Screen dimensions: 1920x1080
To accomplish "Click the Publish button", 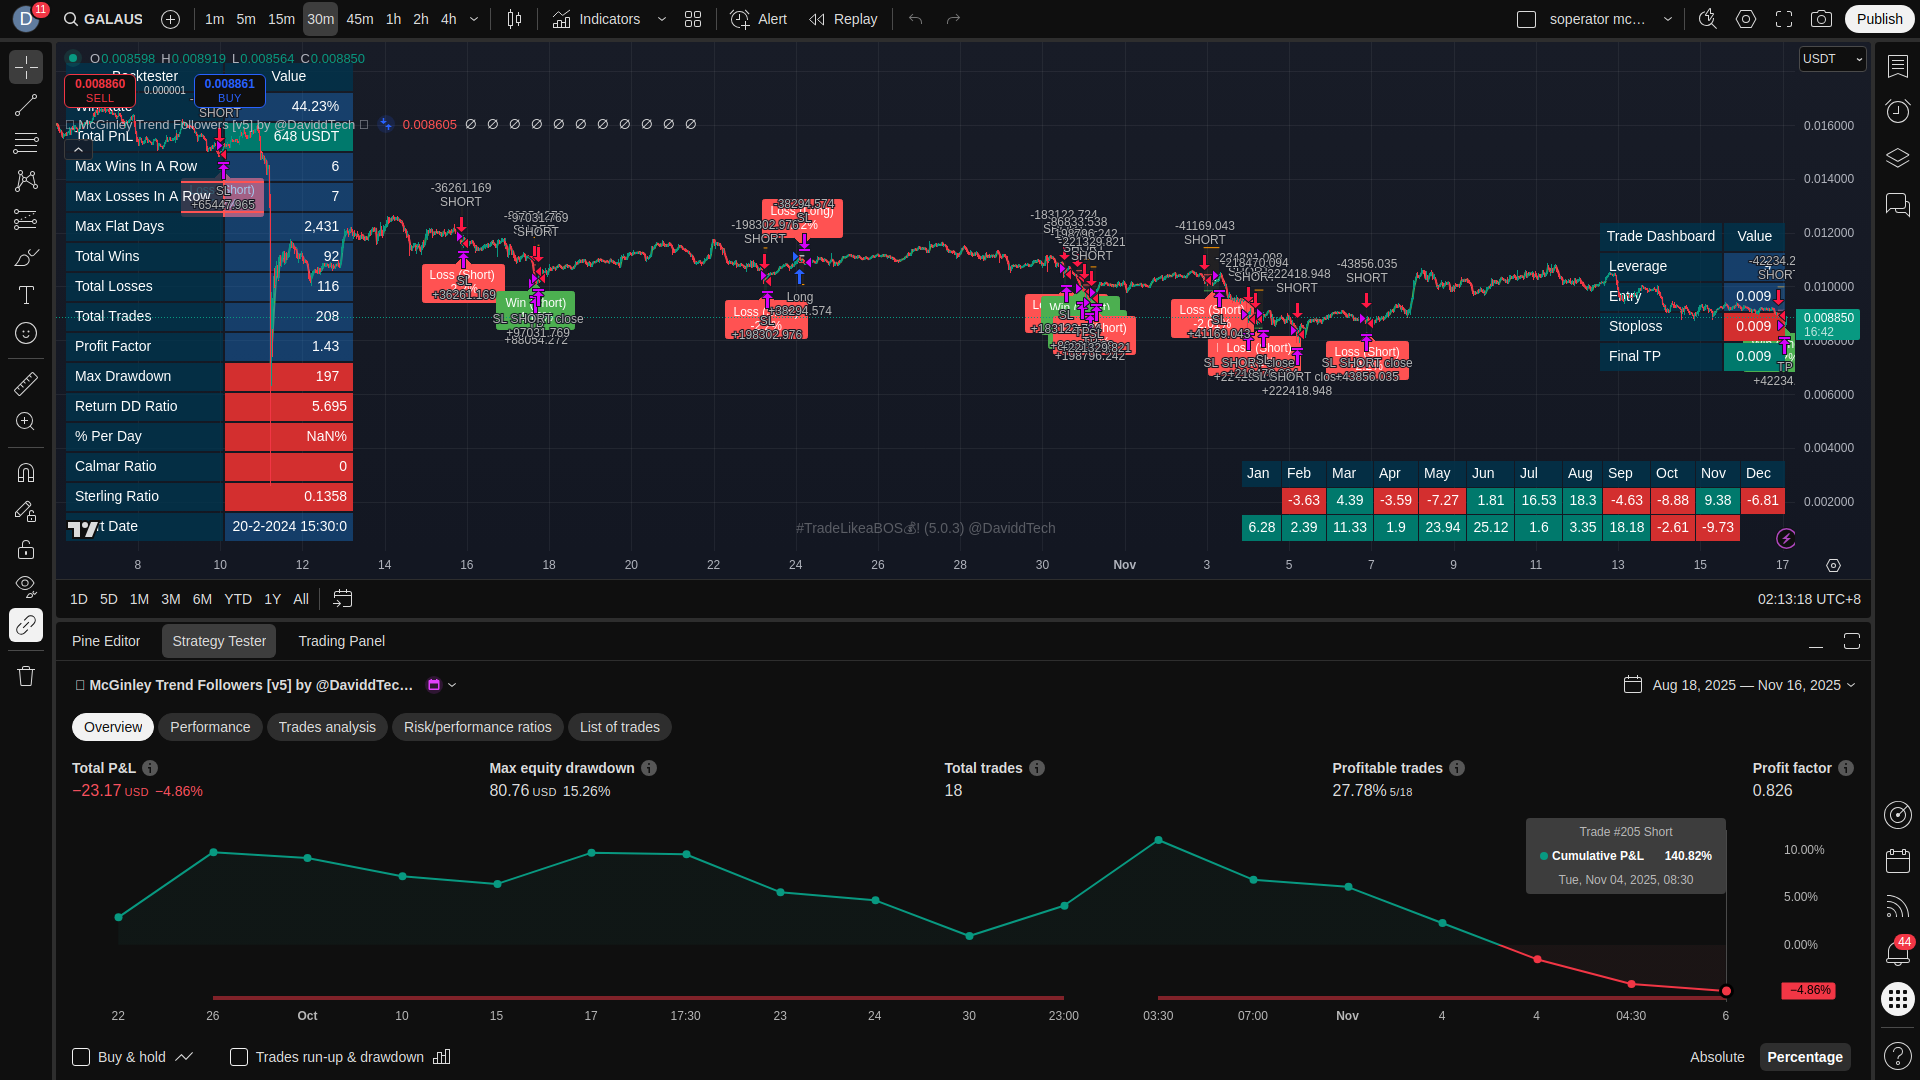I will [x=1879, y=19].
